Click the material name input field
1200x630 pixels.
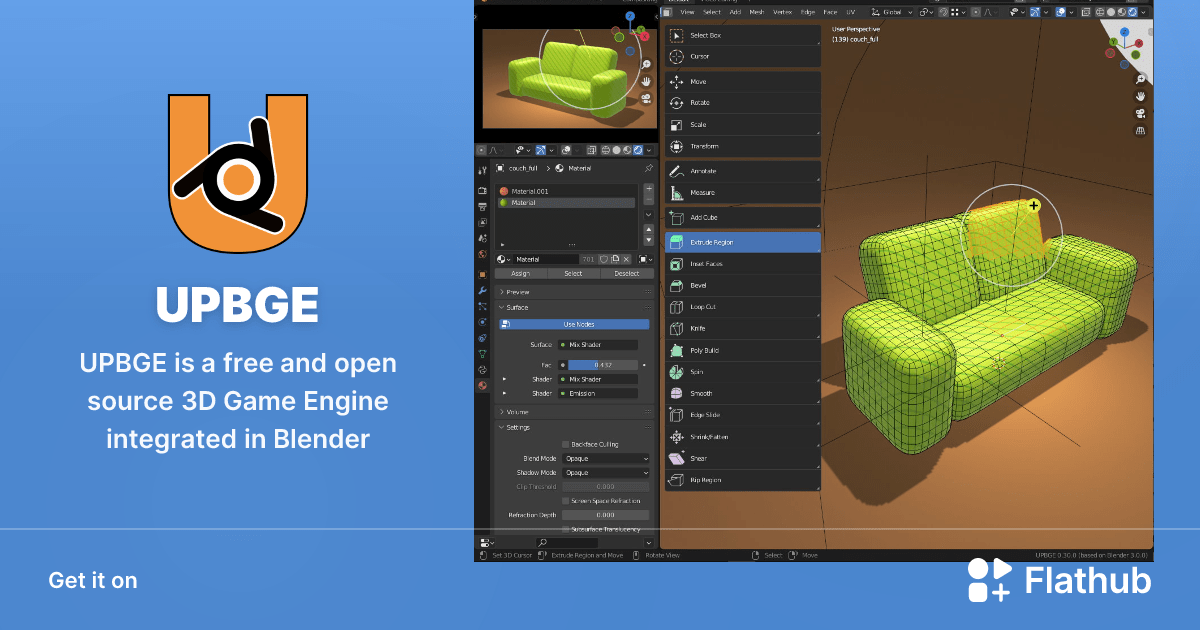click(x=544, y=259)
